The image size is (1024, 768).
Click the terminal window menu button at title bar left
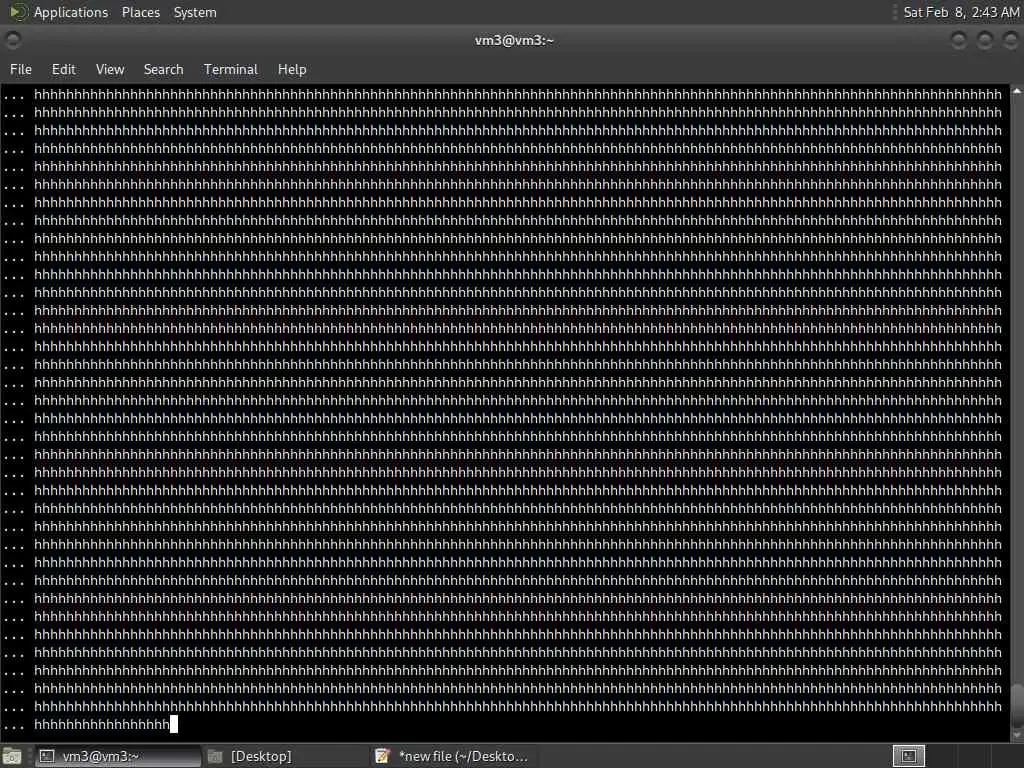point(12,40)
